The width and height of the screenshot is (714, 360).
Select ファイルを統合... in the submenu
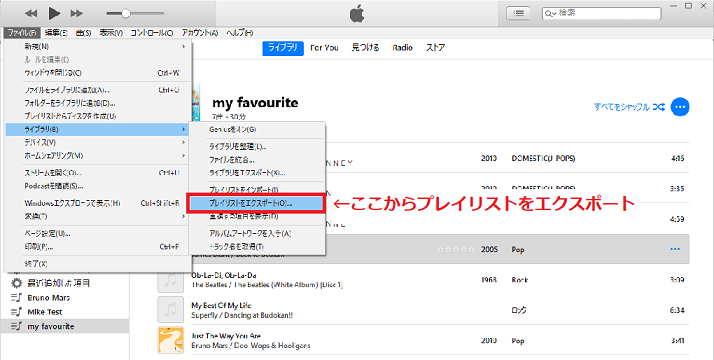[x=257, y=160]
